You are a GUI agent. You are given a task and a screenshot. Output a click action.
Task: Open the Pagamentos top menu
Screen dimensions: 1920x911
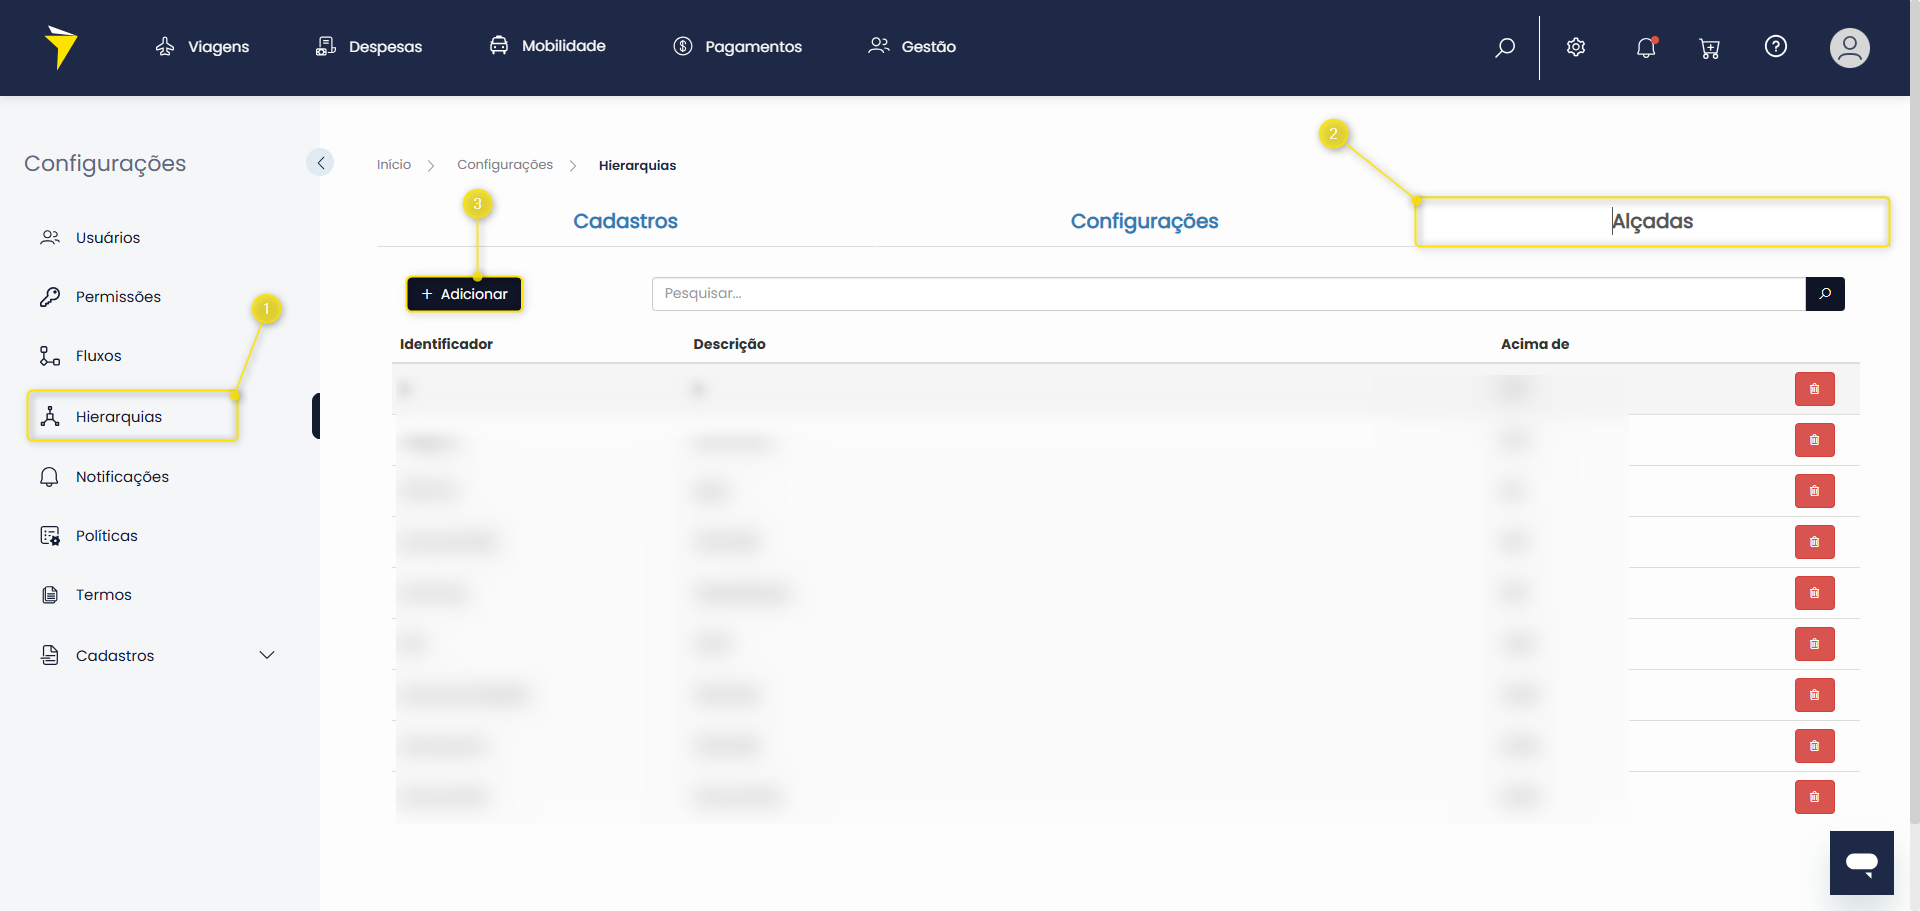(738, 47)
